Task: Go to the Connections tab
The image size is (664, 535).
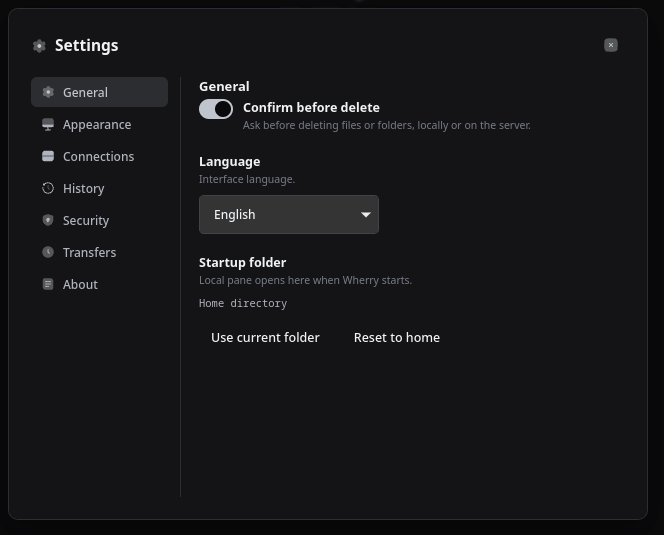Action: click(x=100, y=156)
